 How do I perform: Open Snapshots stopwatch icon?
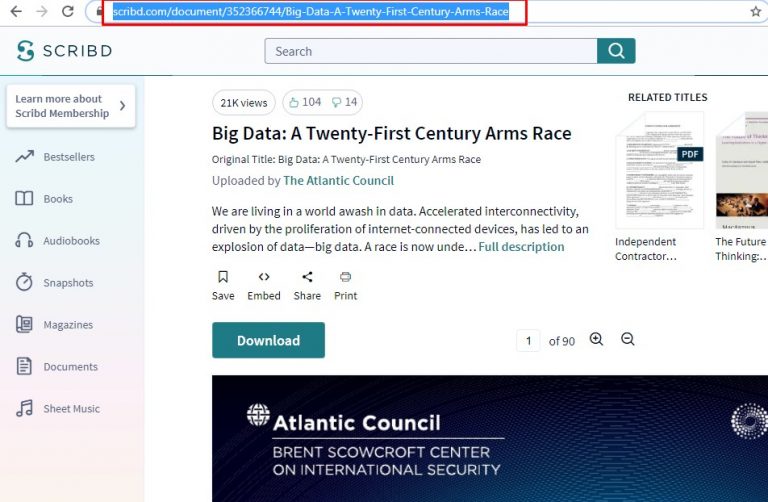24,282
